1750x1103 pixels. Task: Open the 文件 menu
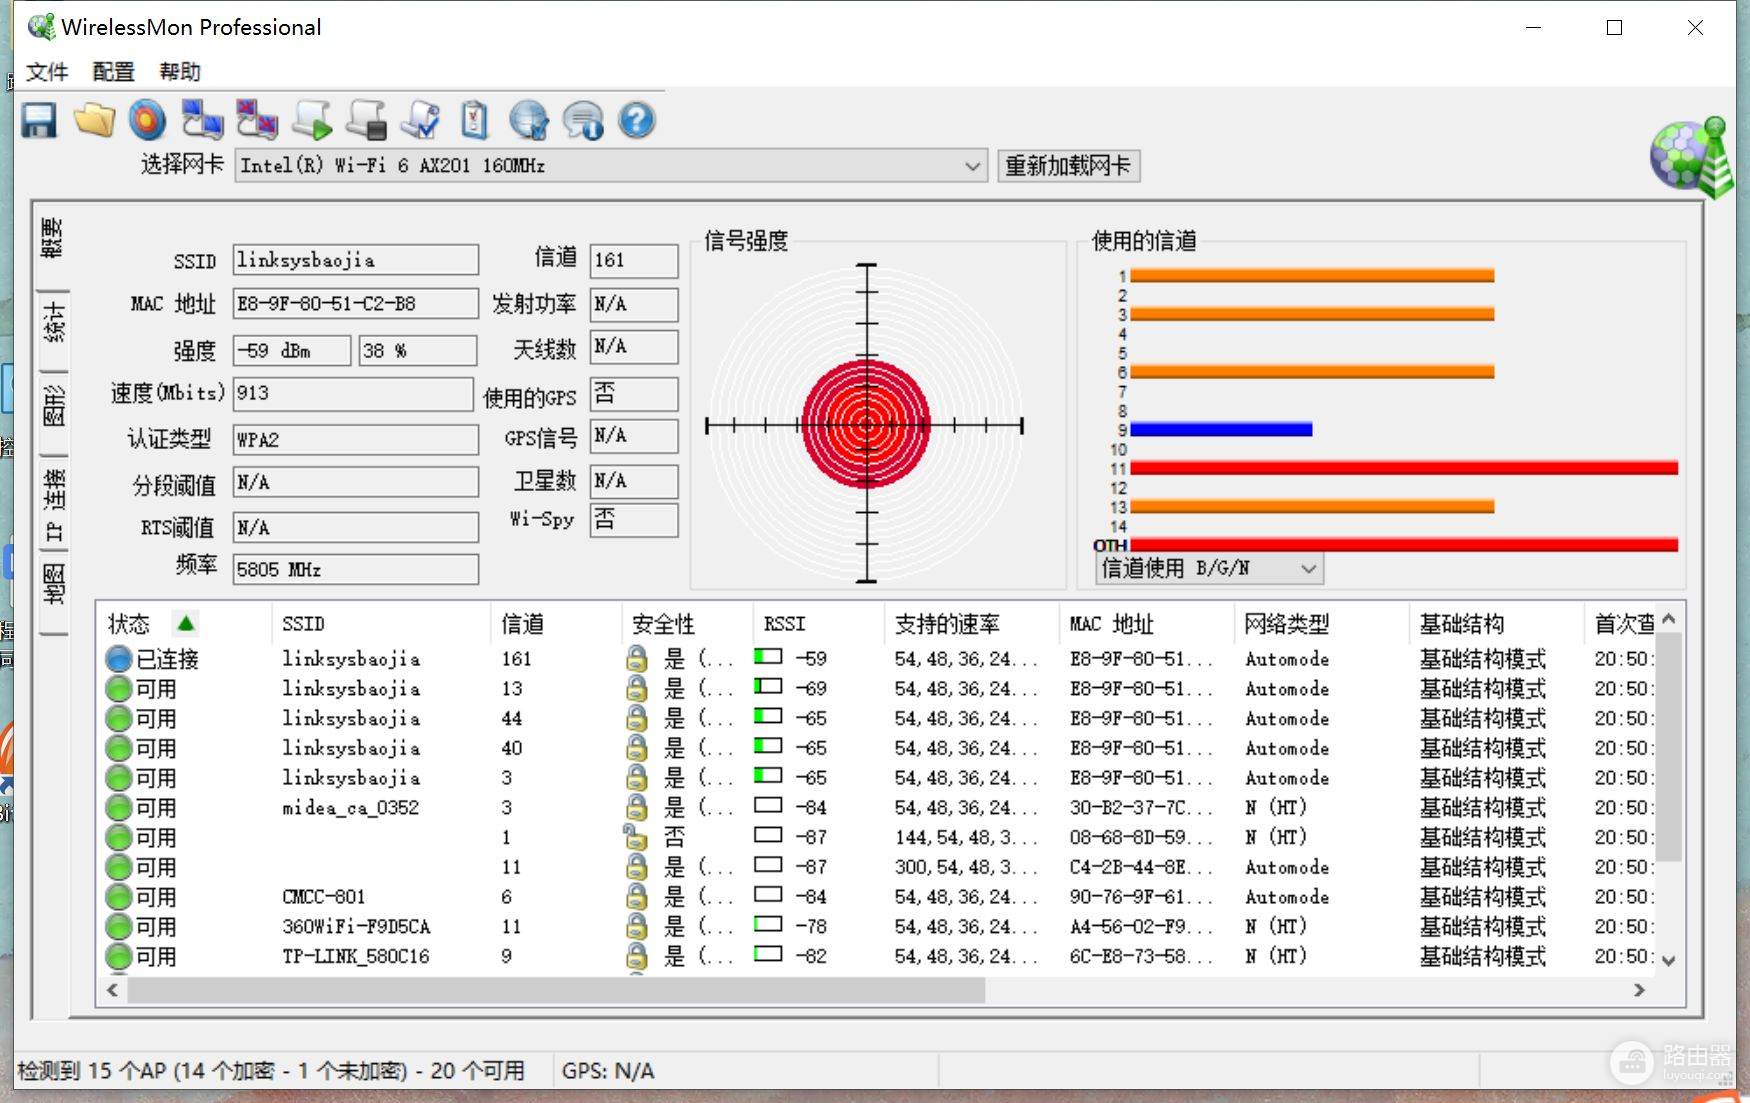47,72
